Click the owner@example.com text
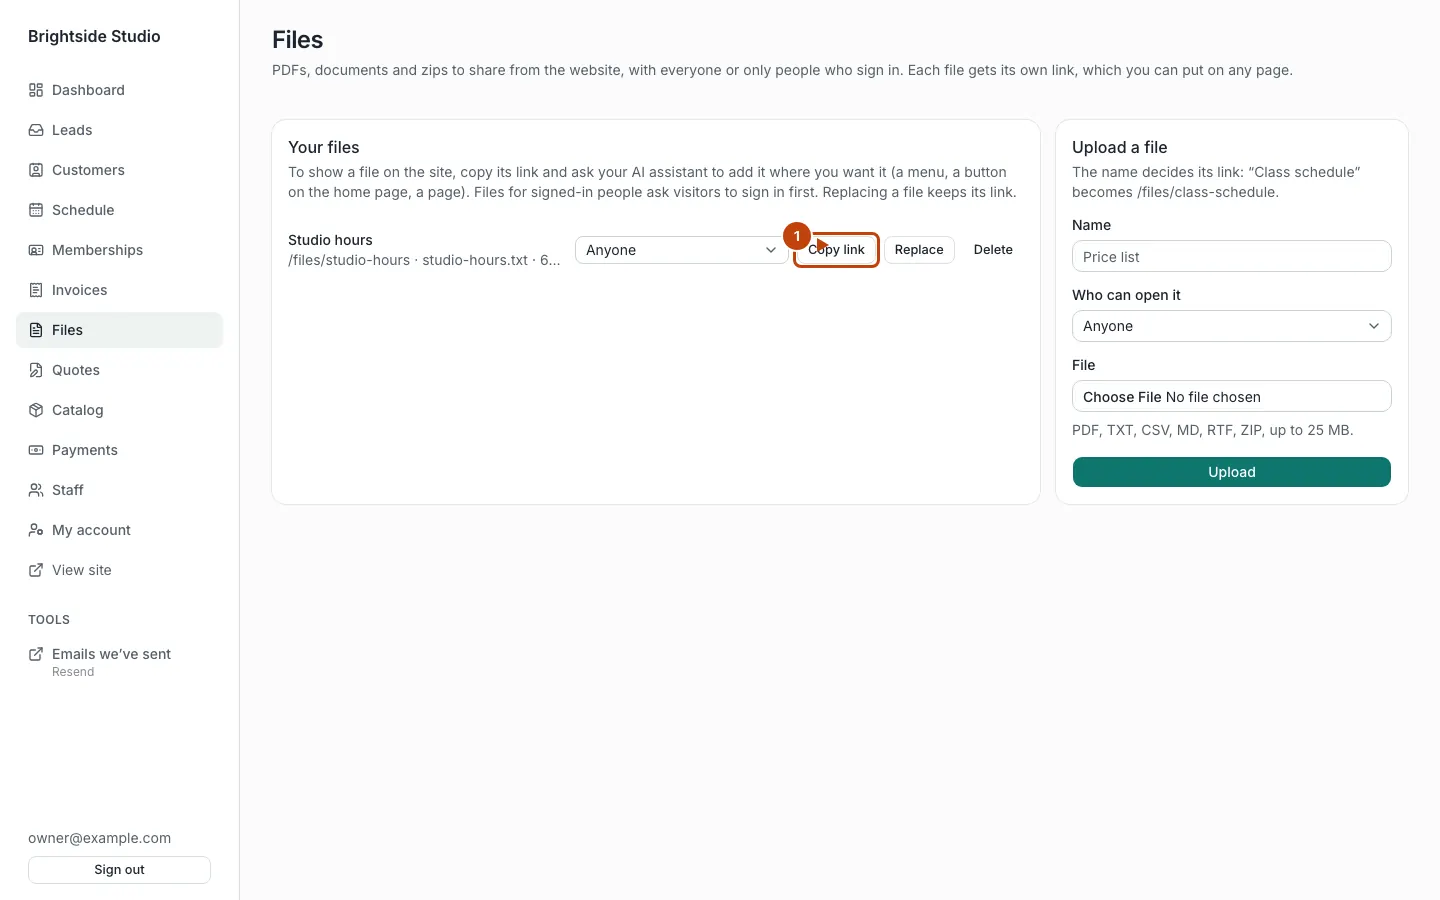1440x900 pixels. pos(99,838)
